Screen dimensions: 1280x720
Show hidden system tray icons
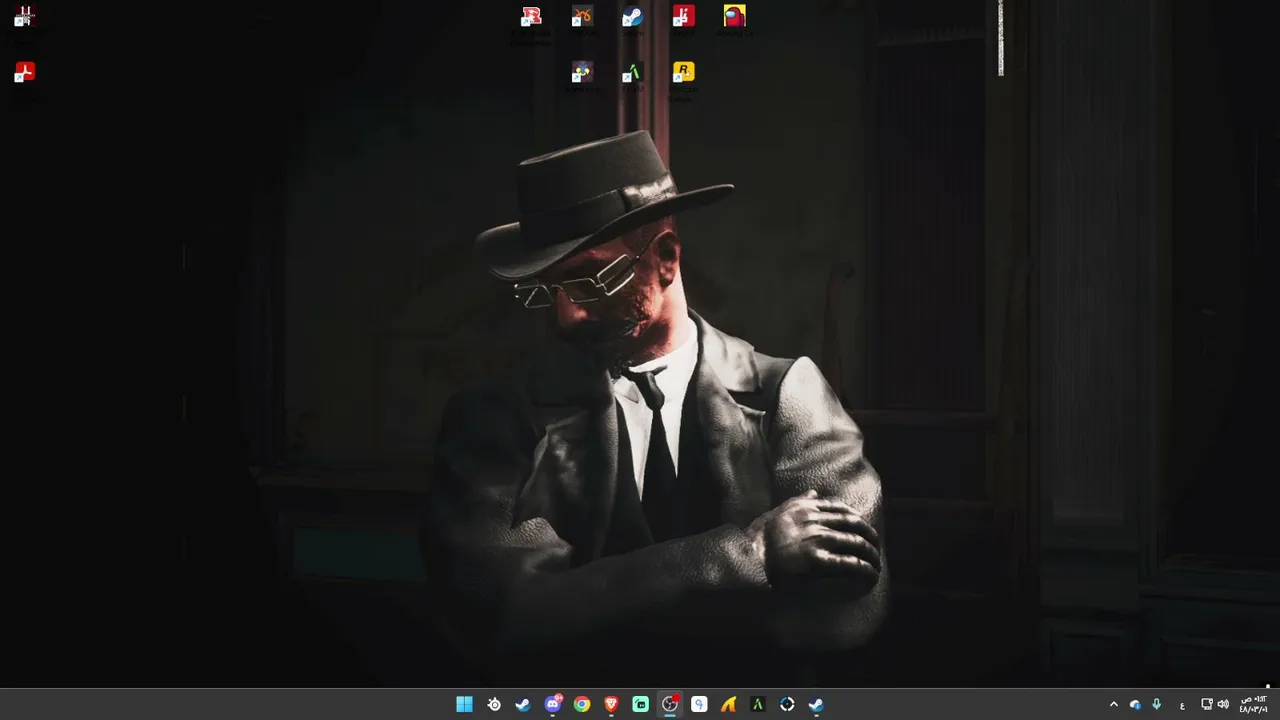tap(1113, 704)
